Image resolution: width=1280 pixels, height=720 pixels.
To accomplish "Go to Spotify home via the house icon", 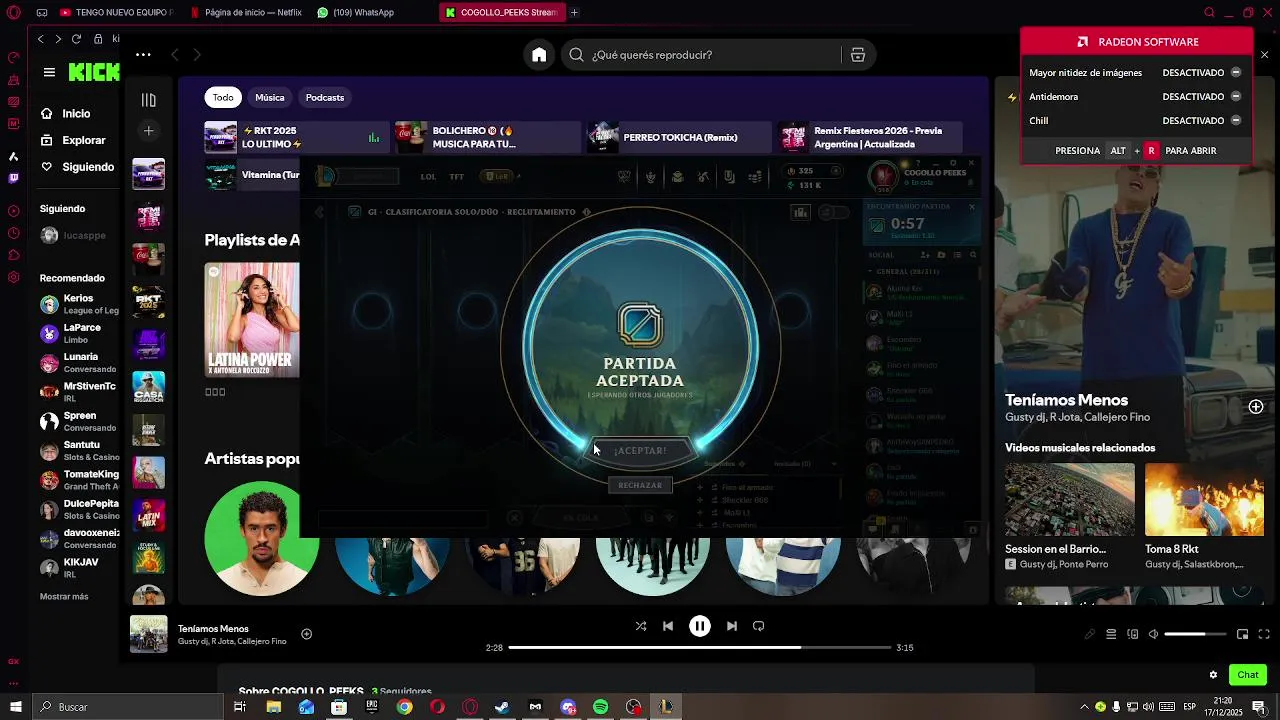I will point(539,55).
